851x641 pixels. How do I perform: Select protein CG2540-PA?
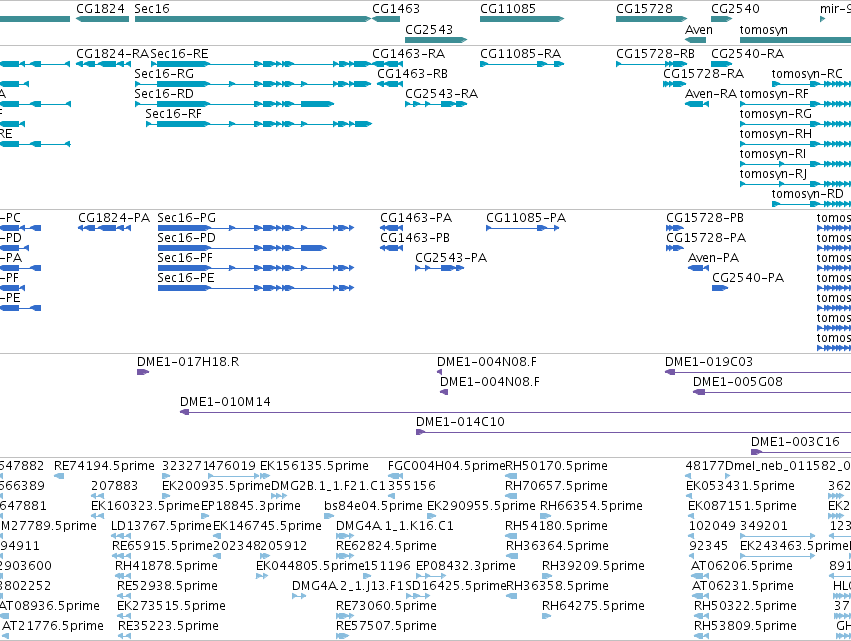tap(720, 288)
